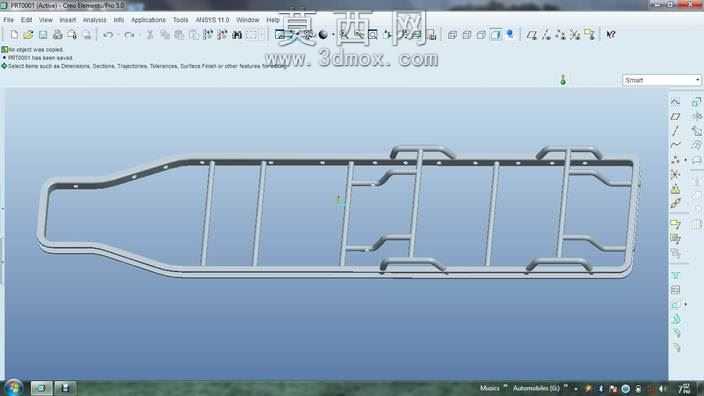Refit the model to the window
This screenshot has width=704, height=396.
(x=373, y=35)
